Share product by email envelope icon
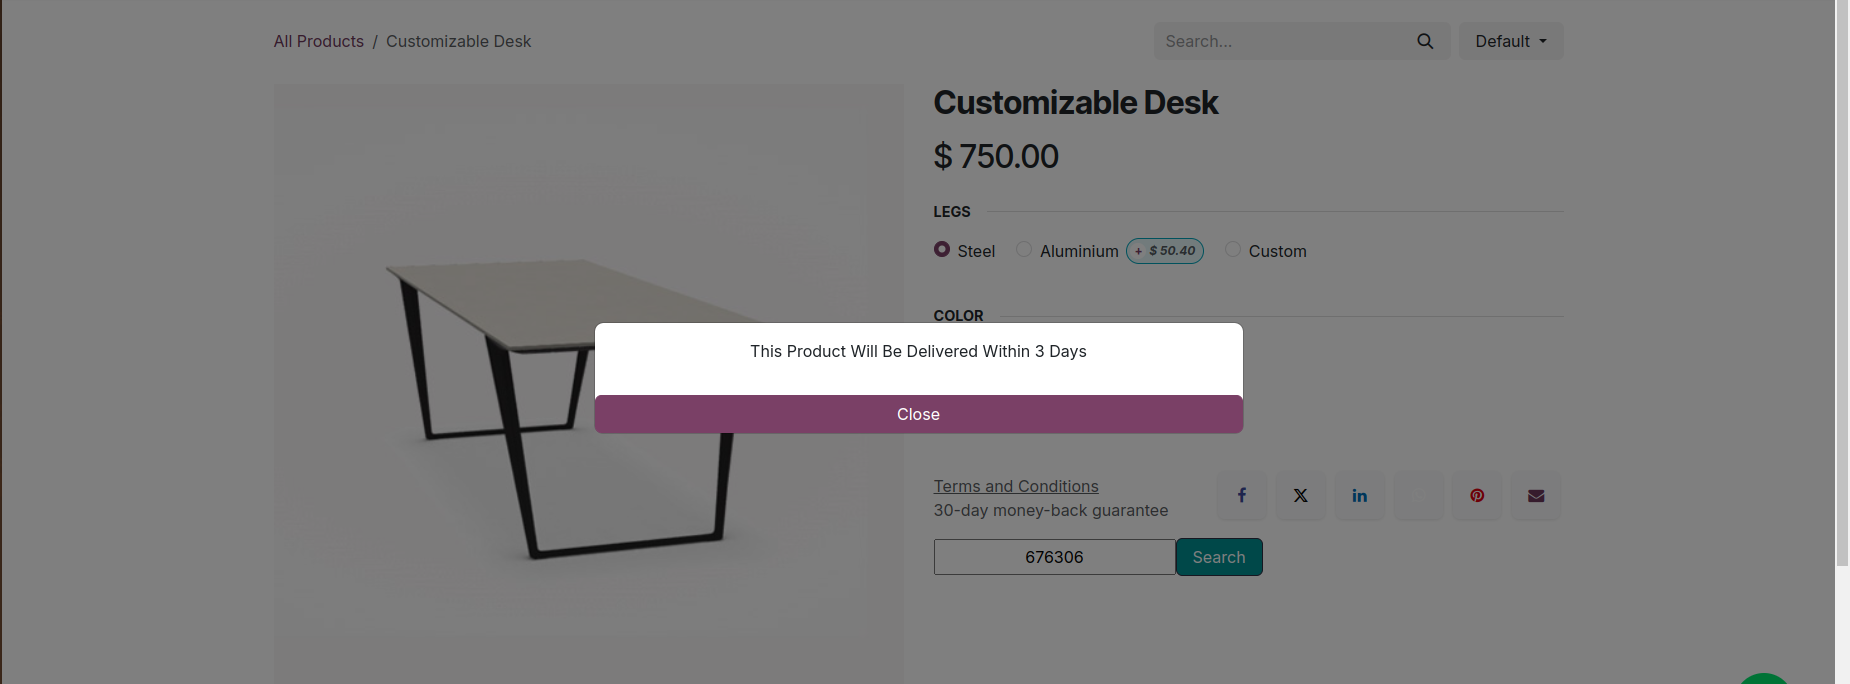The width and height of the screenshot is (1850, 684). click(1536, 496)
